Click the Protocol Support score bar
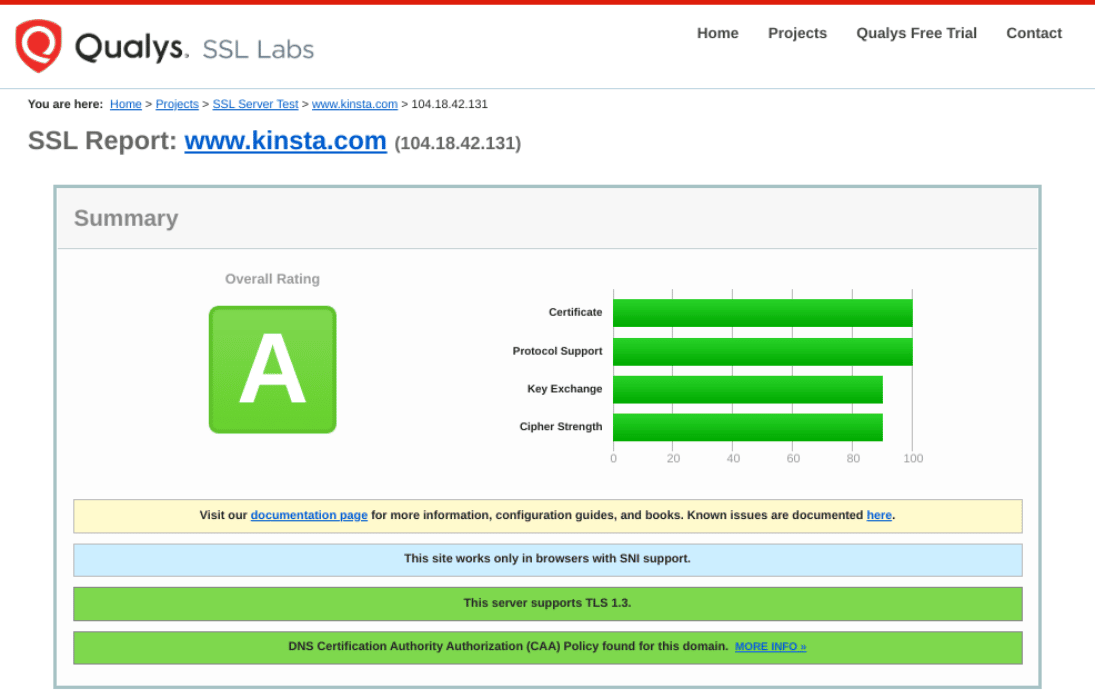 click(x=762, y=351)
